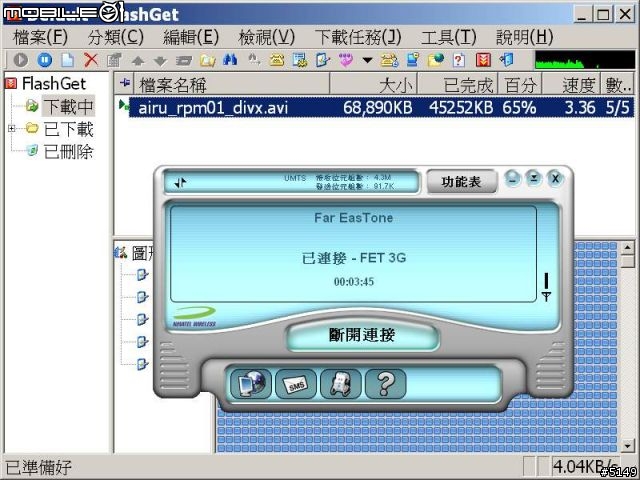Click the purple speed mode icon
640x480 pixels.
click(346, 60)
